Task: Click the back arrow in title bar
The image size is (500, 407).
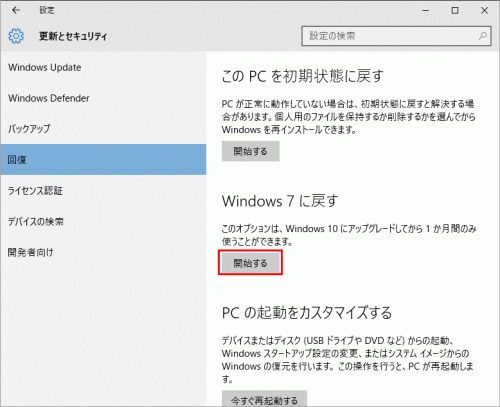Action: click(16, 10)
